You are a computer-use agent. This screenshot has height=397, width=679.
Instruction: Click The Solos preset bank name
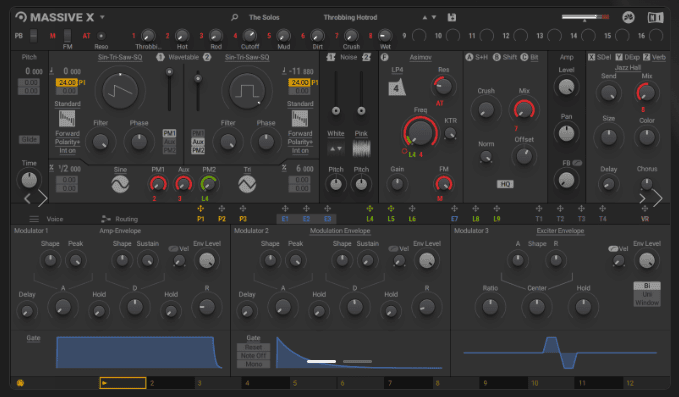tap(264, 17)
